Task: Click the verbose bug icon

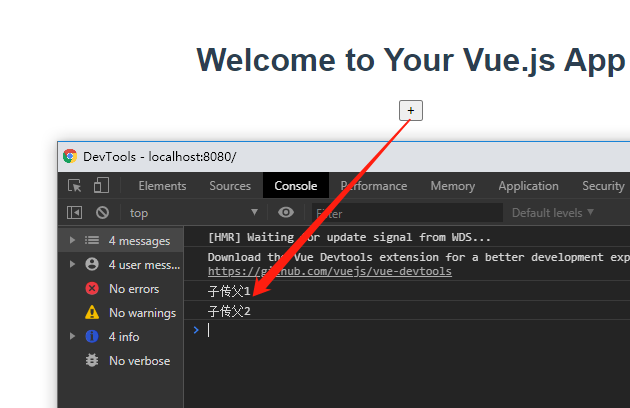Action: (92, 360)
